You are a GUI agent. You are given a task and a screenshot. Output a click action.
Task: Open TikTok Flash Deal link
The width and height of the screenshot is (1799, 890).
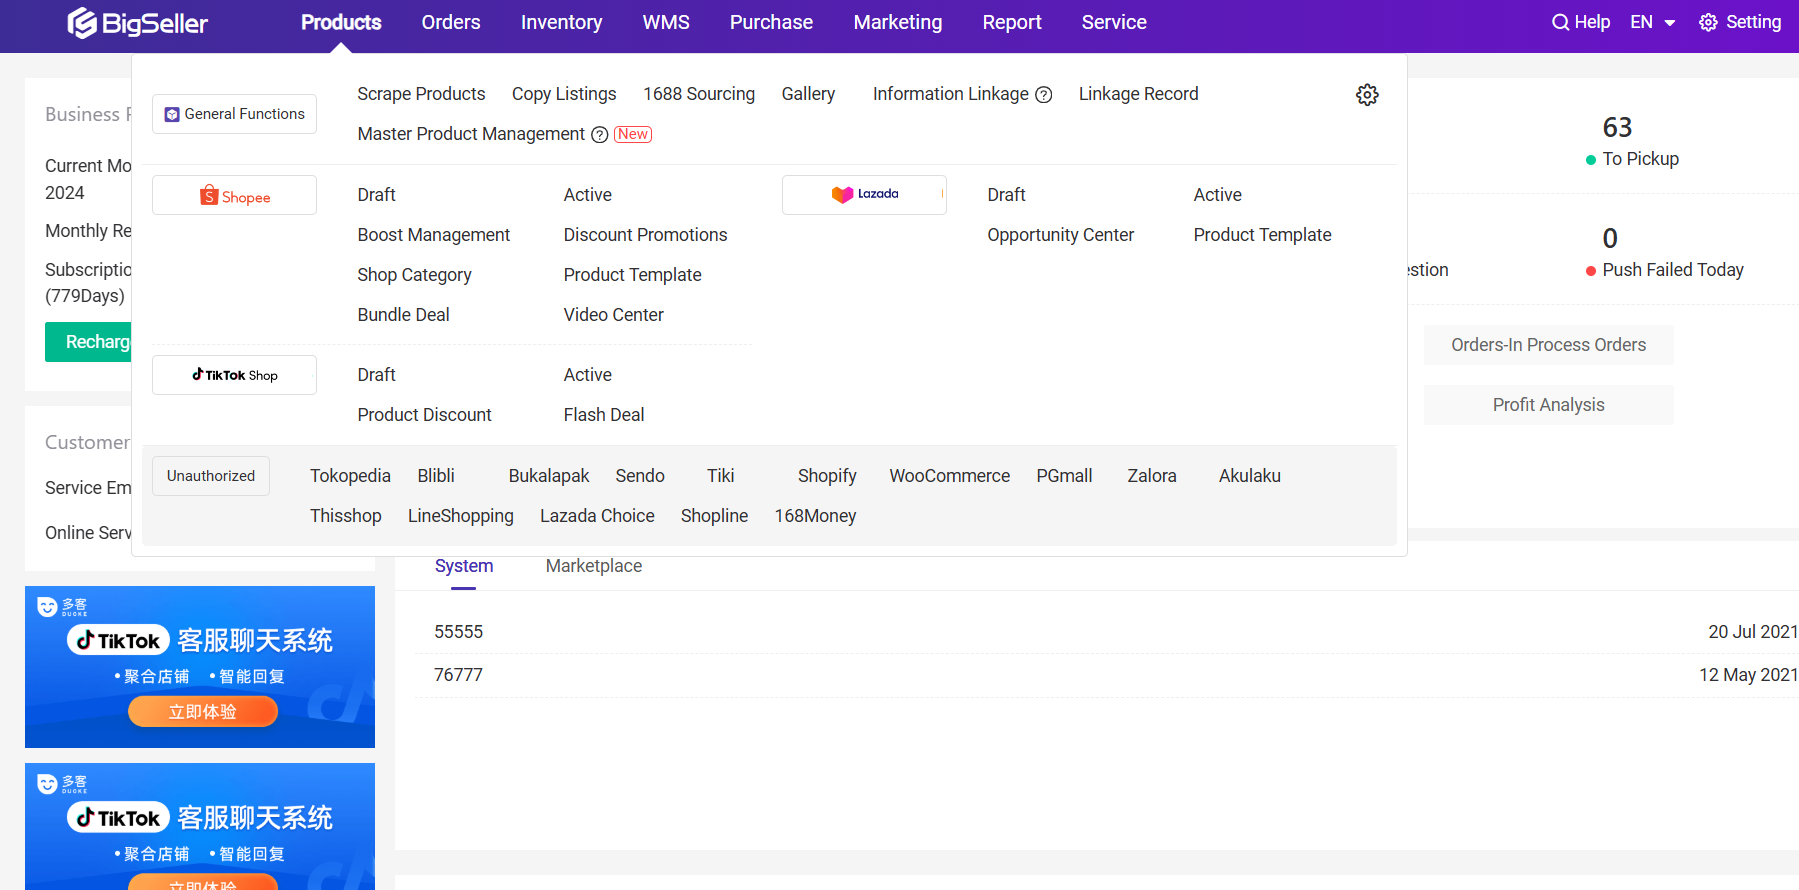coord(604,415)
